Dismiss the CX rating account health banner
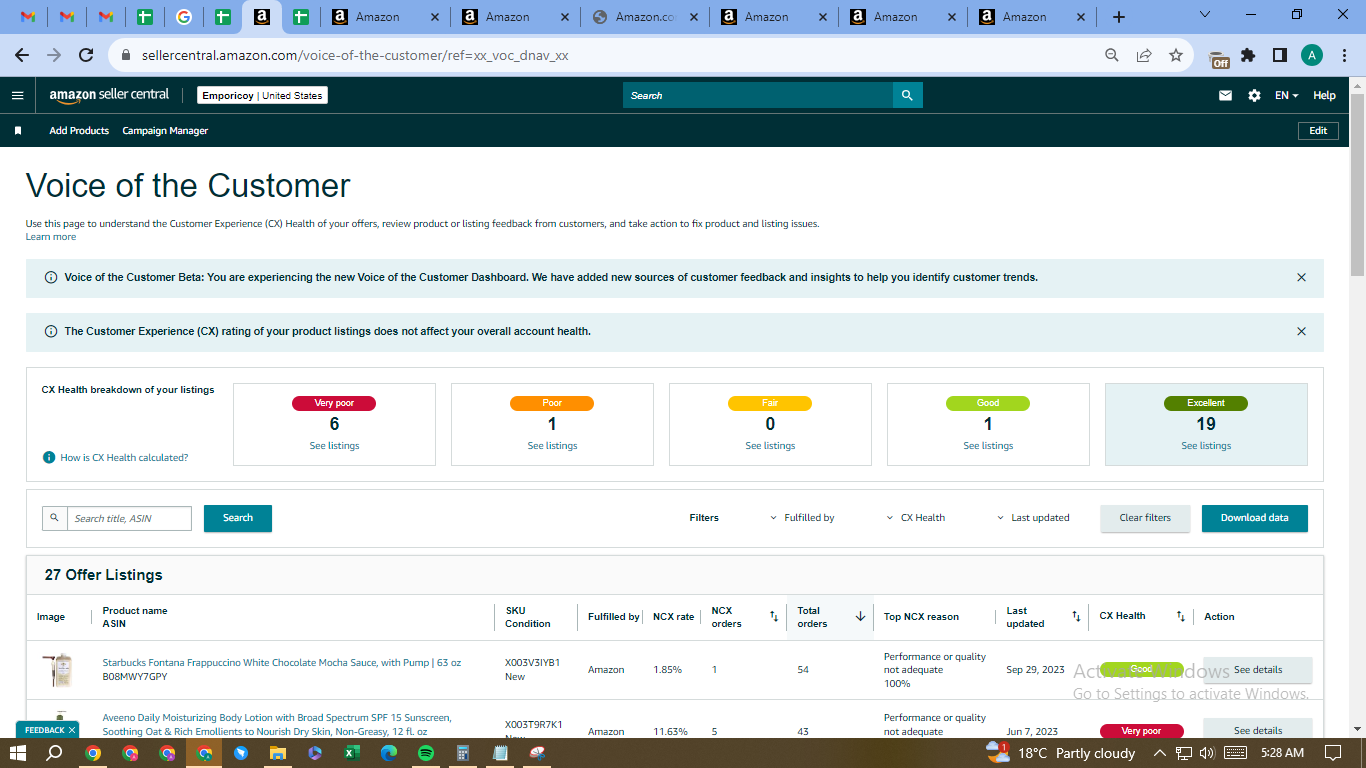The image size is (1366, 768). coord(1301,331)
